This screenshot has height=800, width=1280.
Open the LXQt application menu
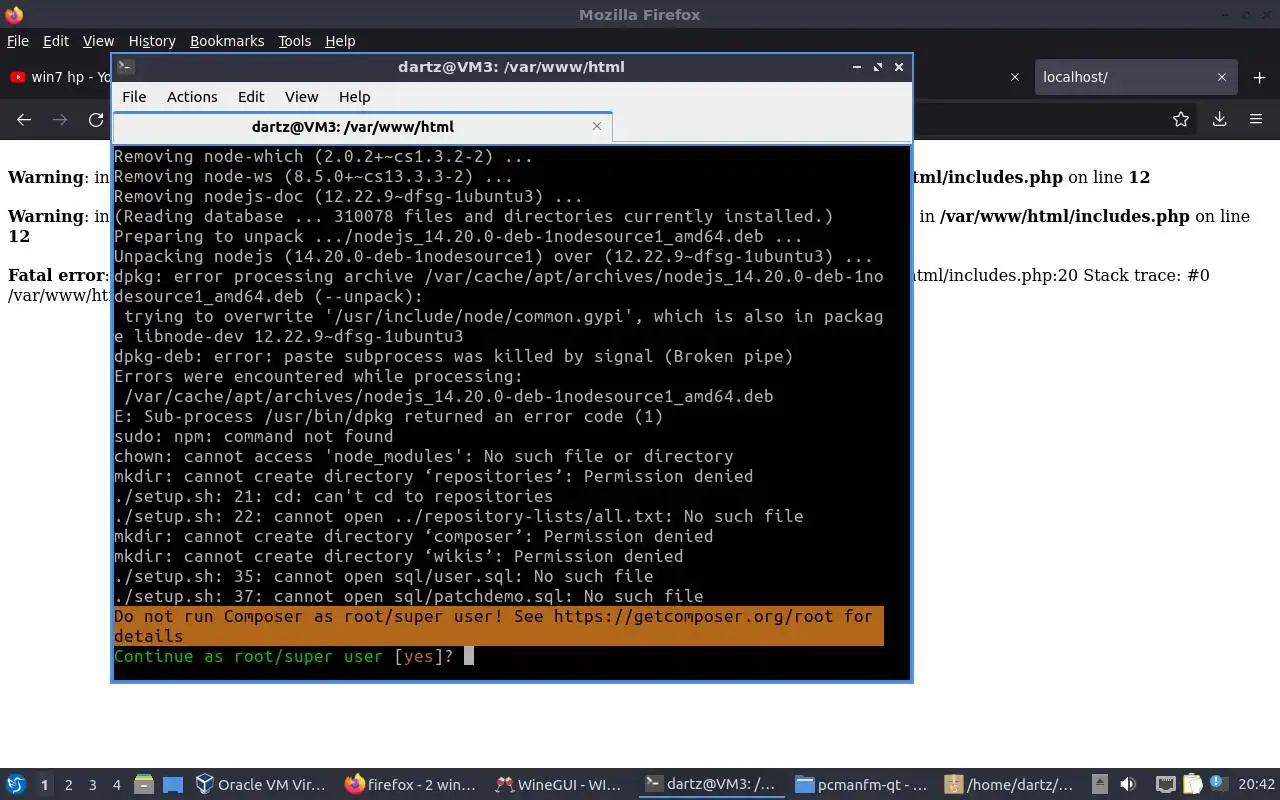pyautogui.click(x=15, y=785)
